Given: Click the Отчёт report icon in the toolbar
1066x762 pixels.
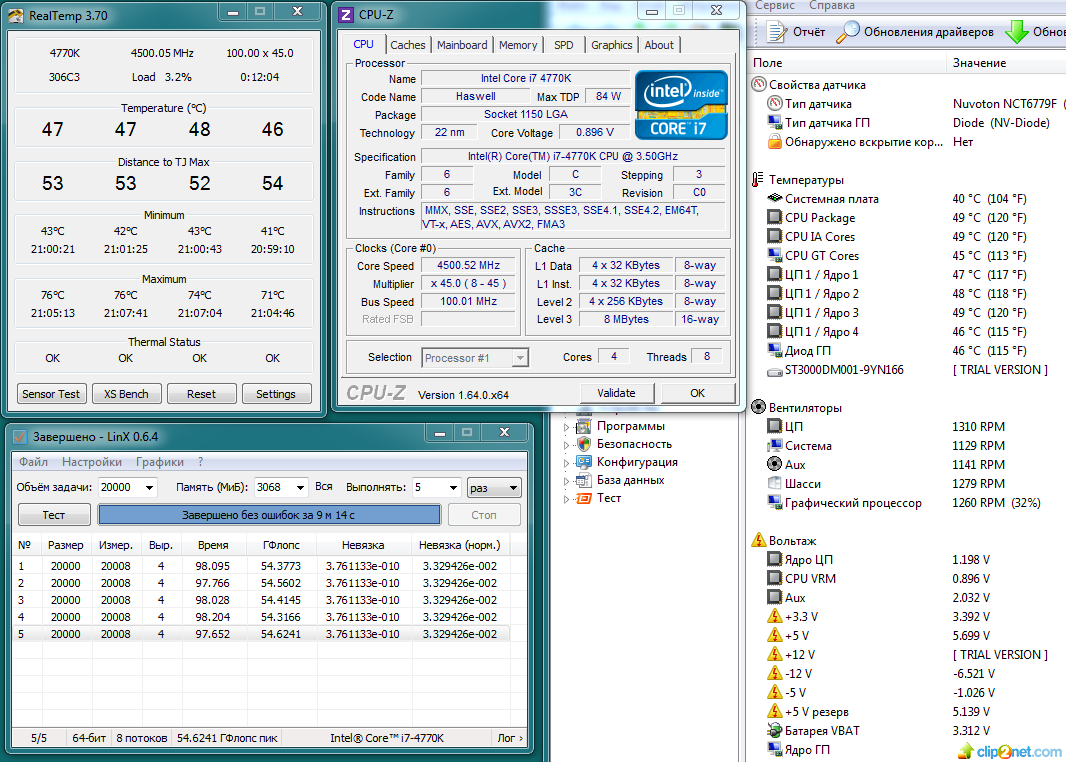Looking at the screenshot, I should [777, 31].
